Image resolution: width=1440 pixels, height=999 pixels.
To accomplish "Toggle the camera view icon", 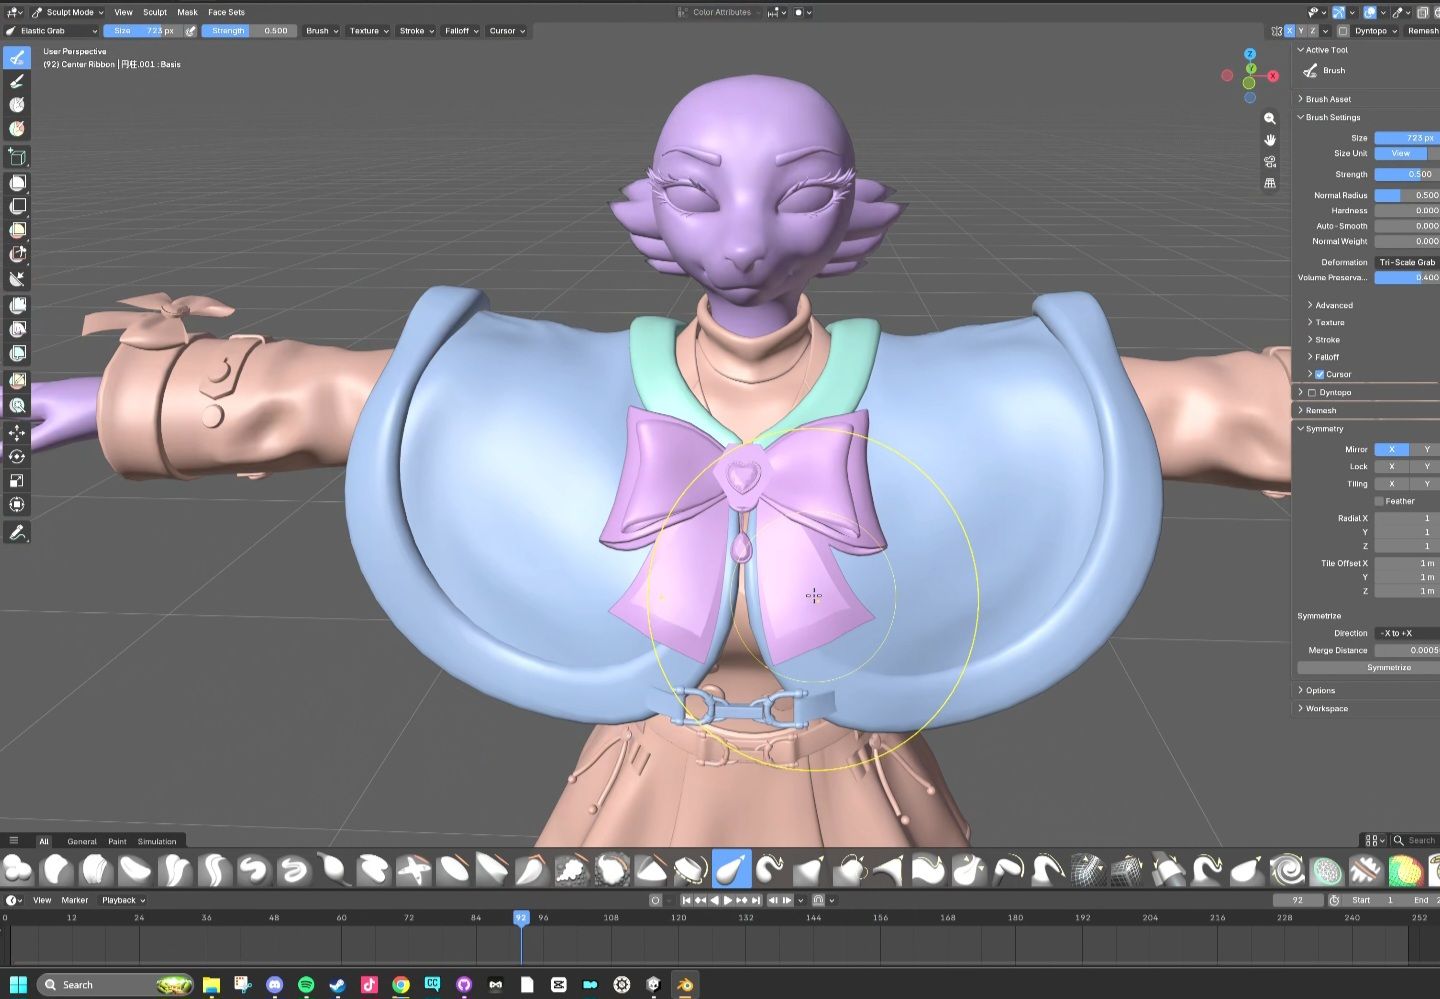I will pos(1270,162).
